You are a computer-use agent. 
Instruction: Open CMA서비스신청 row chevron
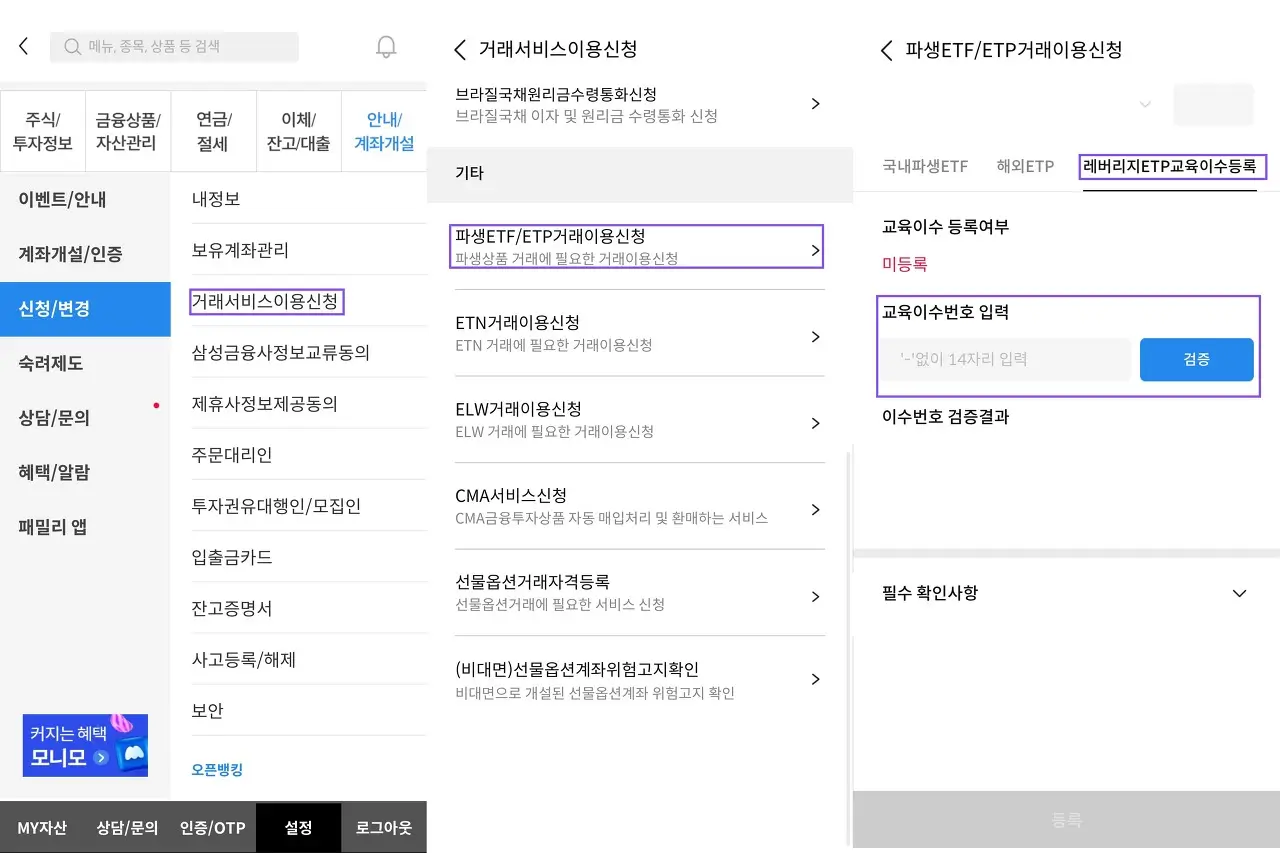(815, 509)
